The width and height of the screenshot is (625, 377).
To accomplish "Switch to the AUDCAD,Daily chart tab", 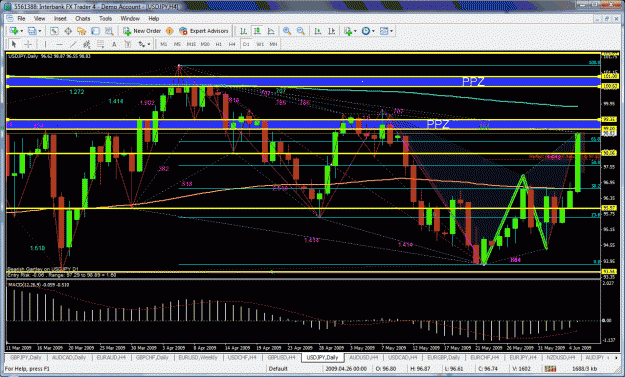I will pyautogui.click(x=69, y=357).
